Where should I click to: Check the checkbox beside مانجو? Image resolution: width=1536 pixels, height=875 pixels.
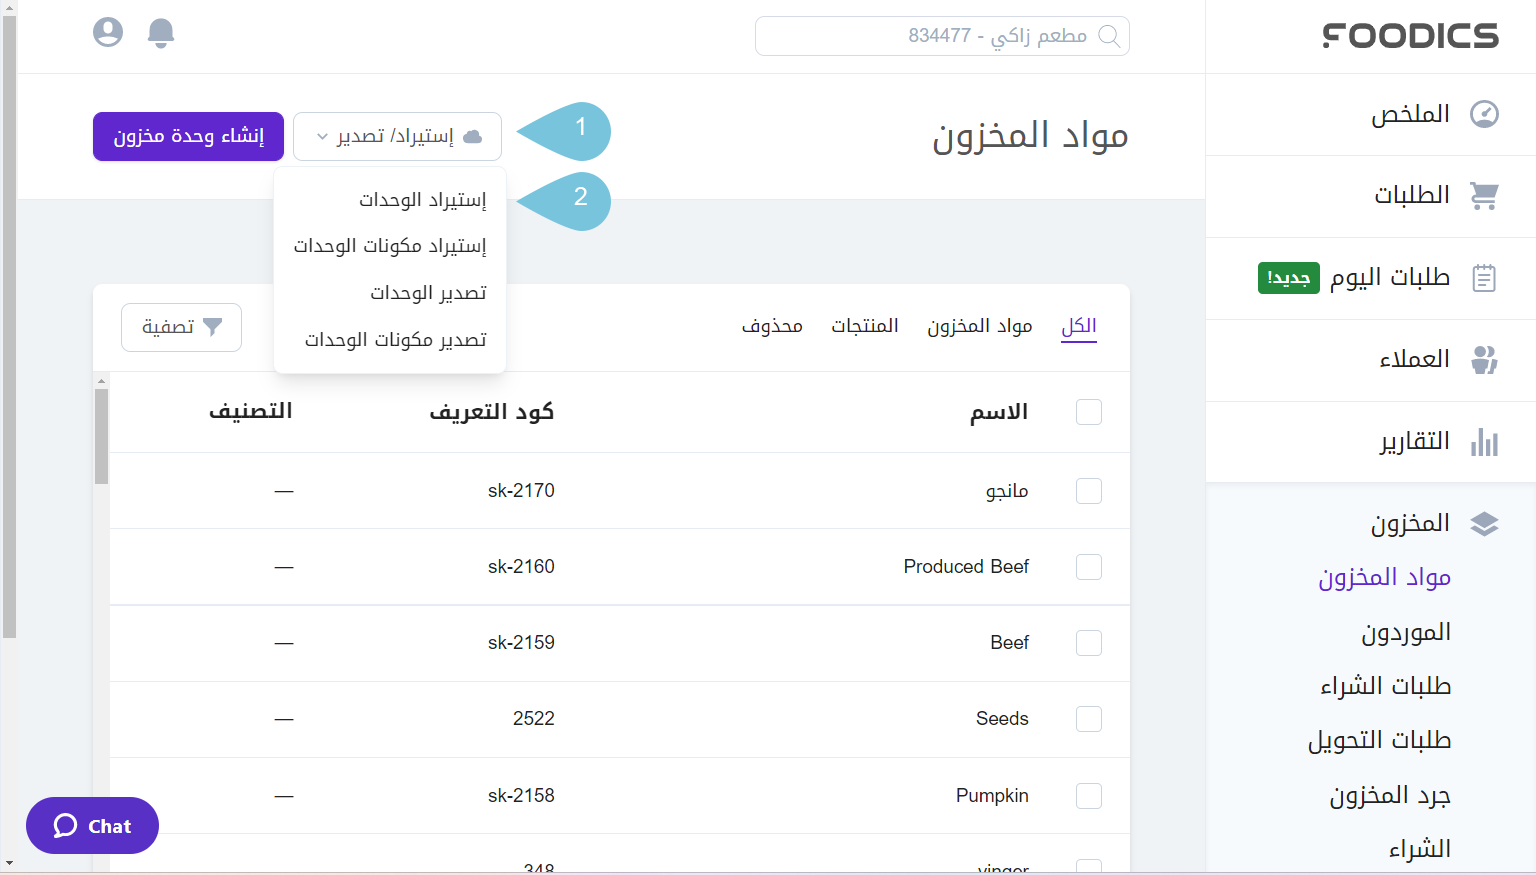[1088, 490]
